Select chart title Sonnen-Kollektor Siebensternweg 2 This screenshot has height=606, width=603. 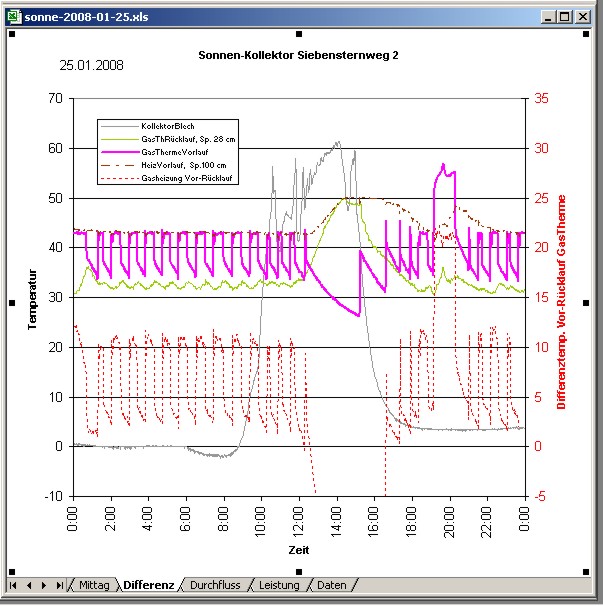click(x=298, y=55)
